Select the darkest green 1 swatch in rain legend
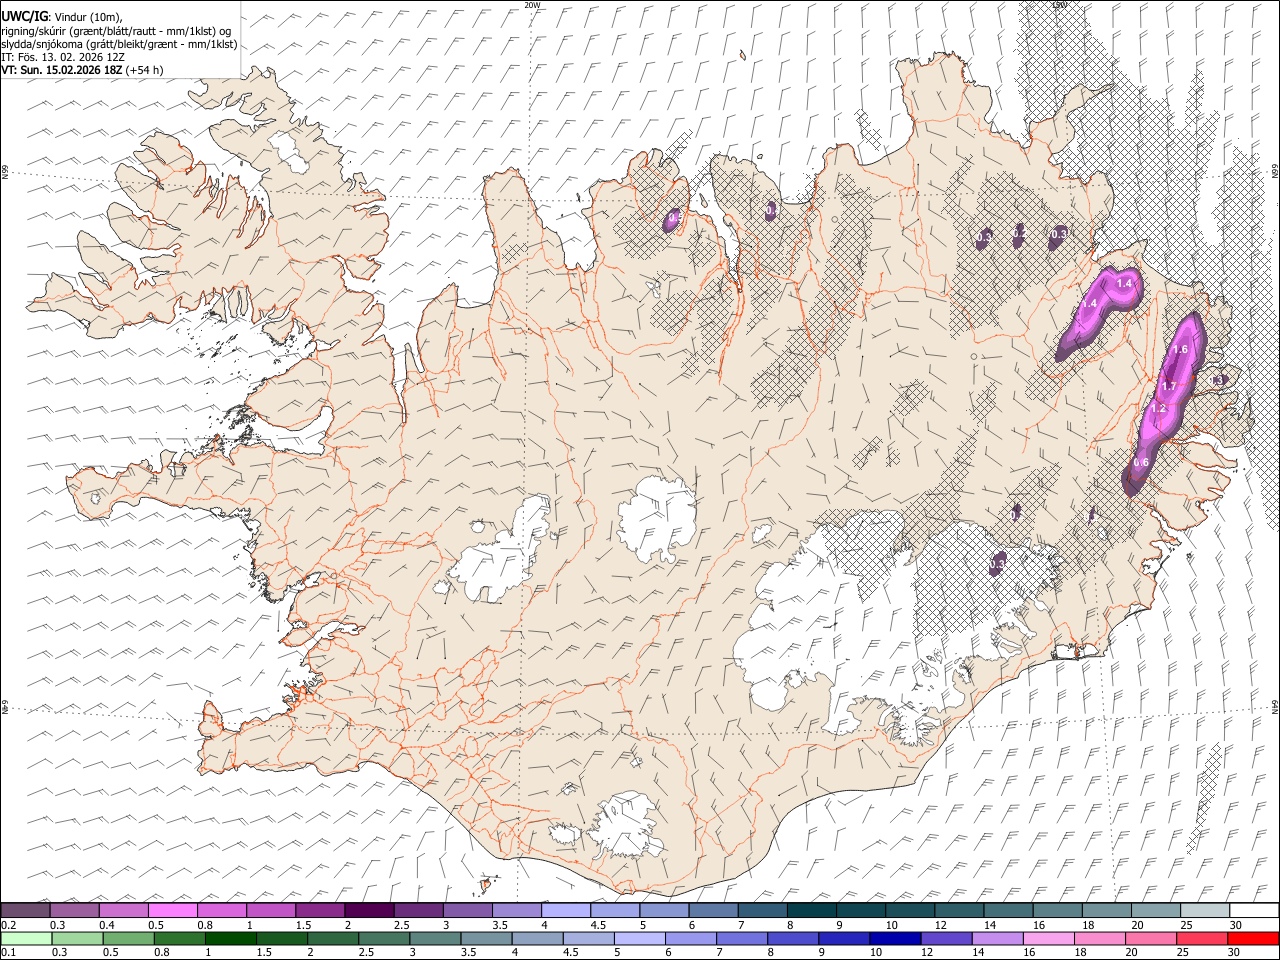 [x=231, y=939]
